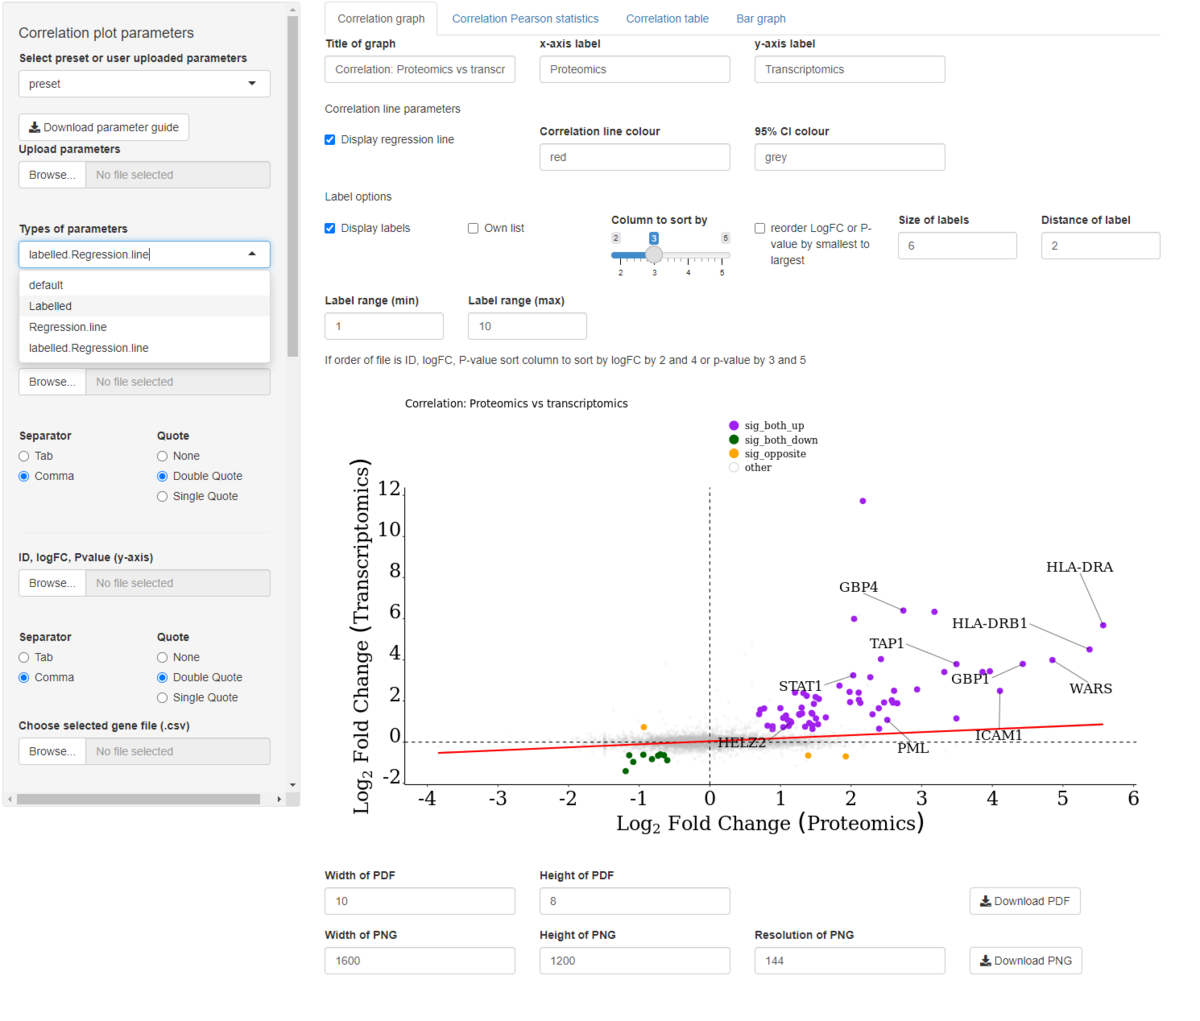
Task: Click the Width of PDF field
Action: pyautogui.click(x=420, y=901)
